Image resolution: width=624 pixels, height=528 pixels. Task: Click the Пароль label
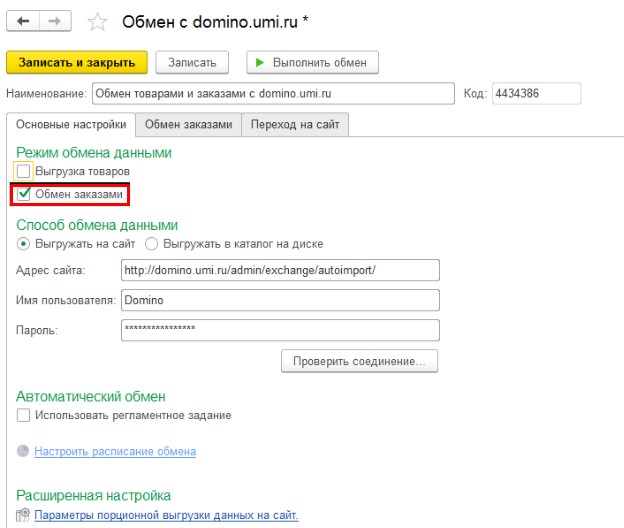coord(37,330)
